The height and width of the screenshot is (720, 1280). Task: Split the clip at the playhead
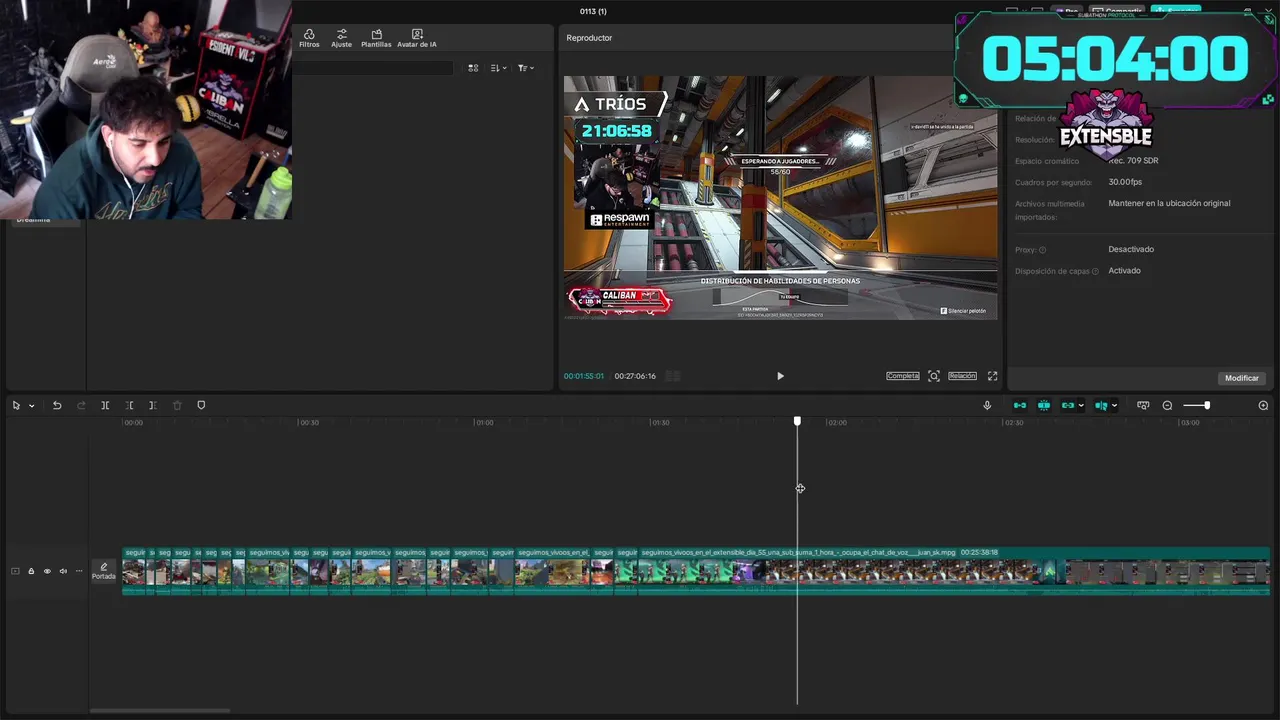click(105, 405)
